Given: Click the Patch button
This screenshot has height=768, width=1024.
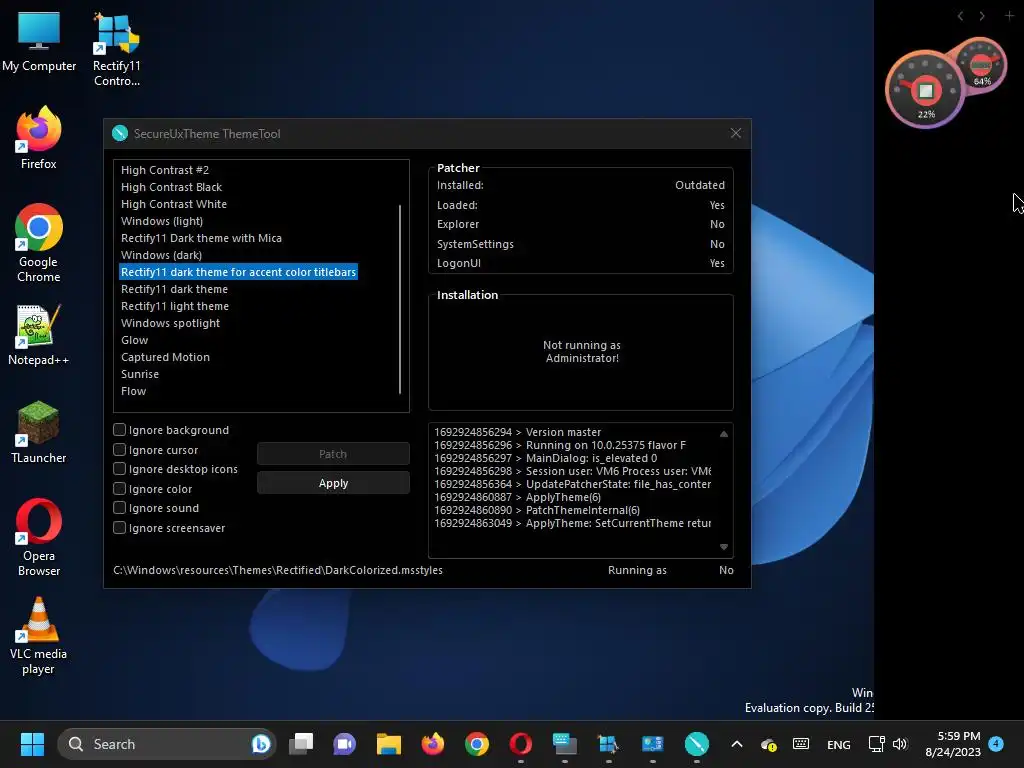Looking at the screenshot, I should tap(333, 453).
